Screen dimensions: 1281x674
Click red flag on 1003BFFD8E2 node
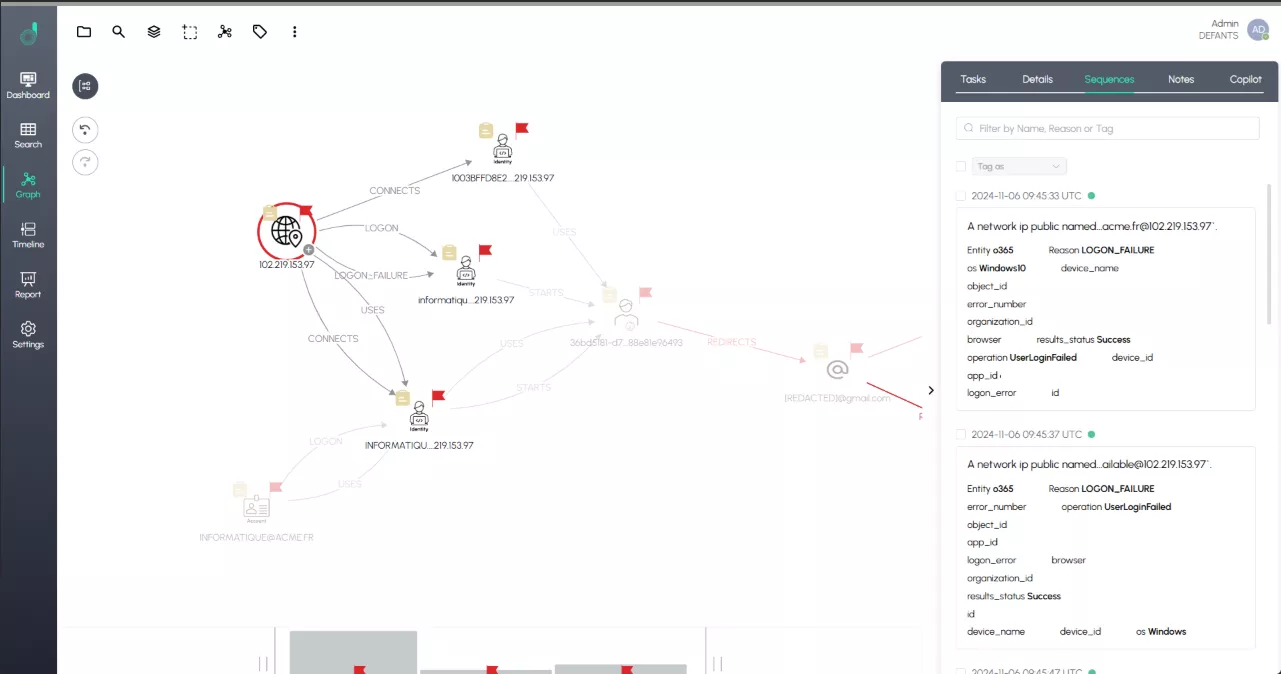tap(521, 128)
